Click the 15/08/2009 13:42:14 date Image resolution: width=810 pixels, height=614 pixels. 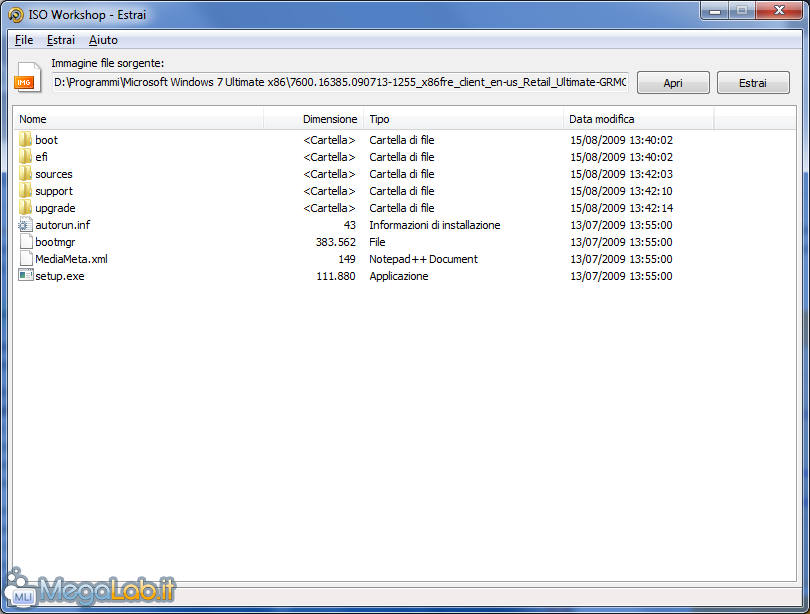621,208
